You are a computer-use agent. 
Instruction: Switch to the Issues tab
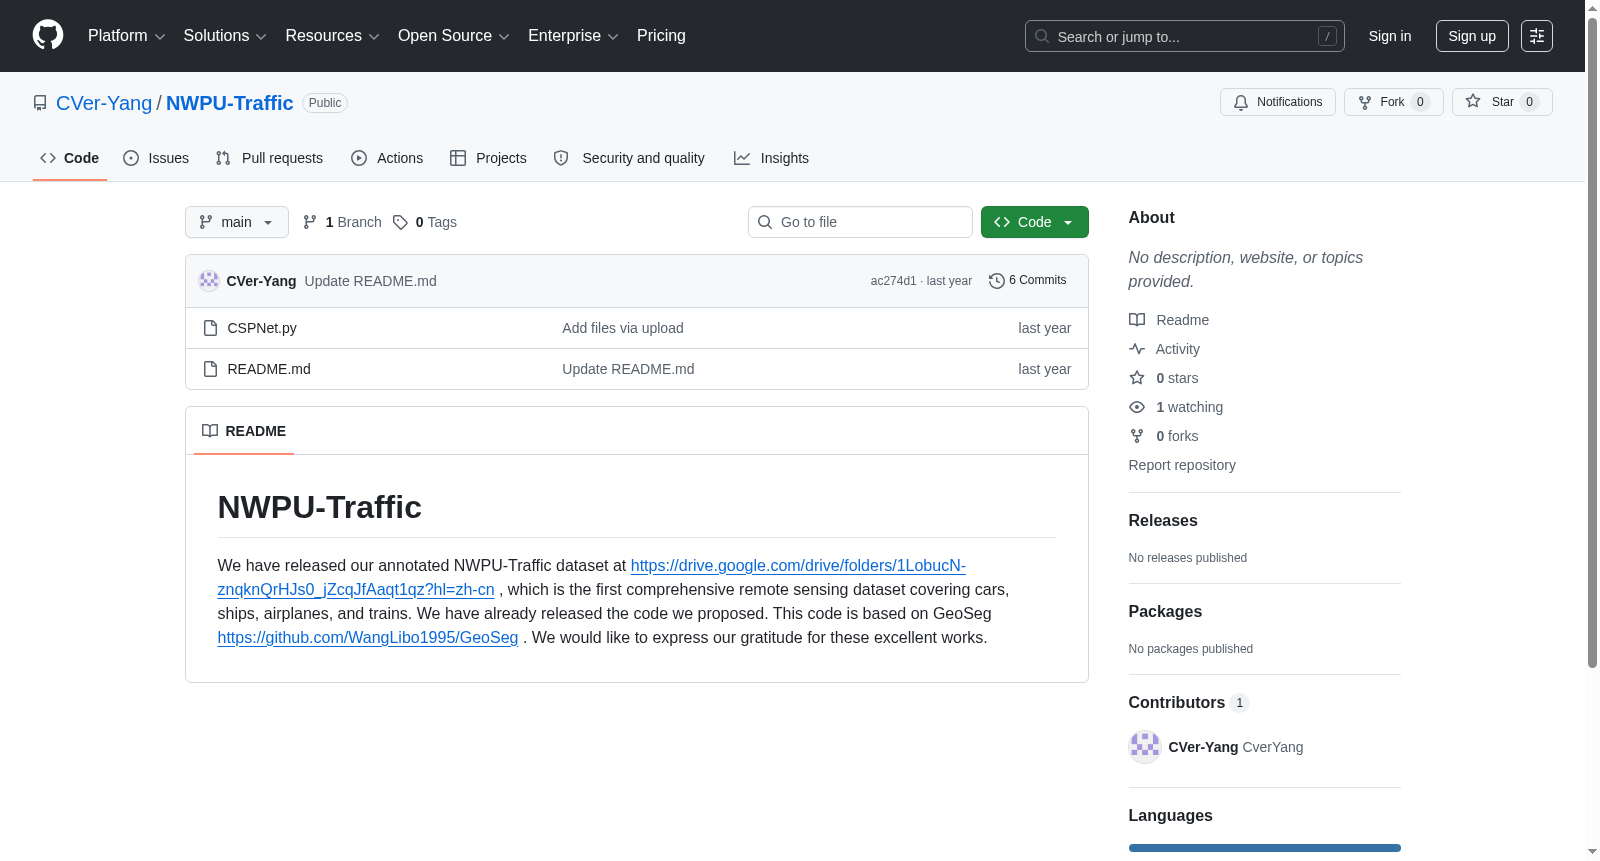click(x=156, y=158)
